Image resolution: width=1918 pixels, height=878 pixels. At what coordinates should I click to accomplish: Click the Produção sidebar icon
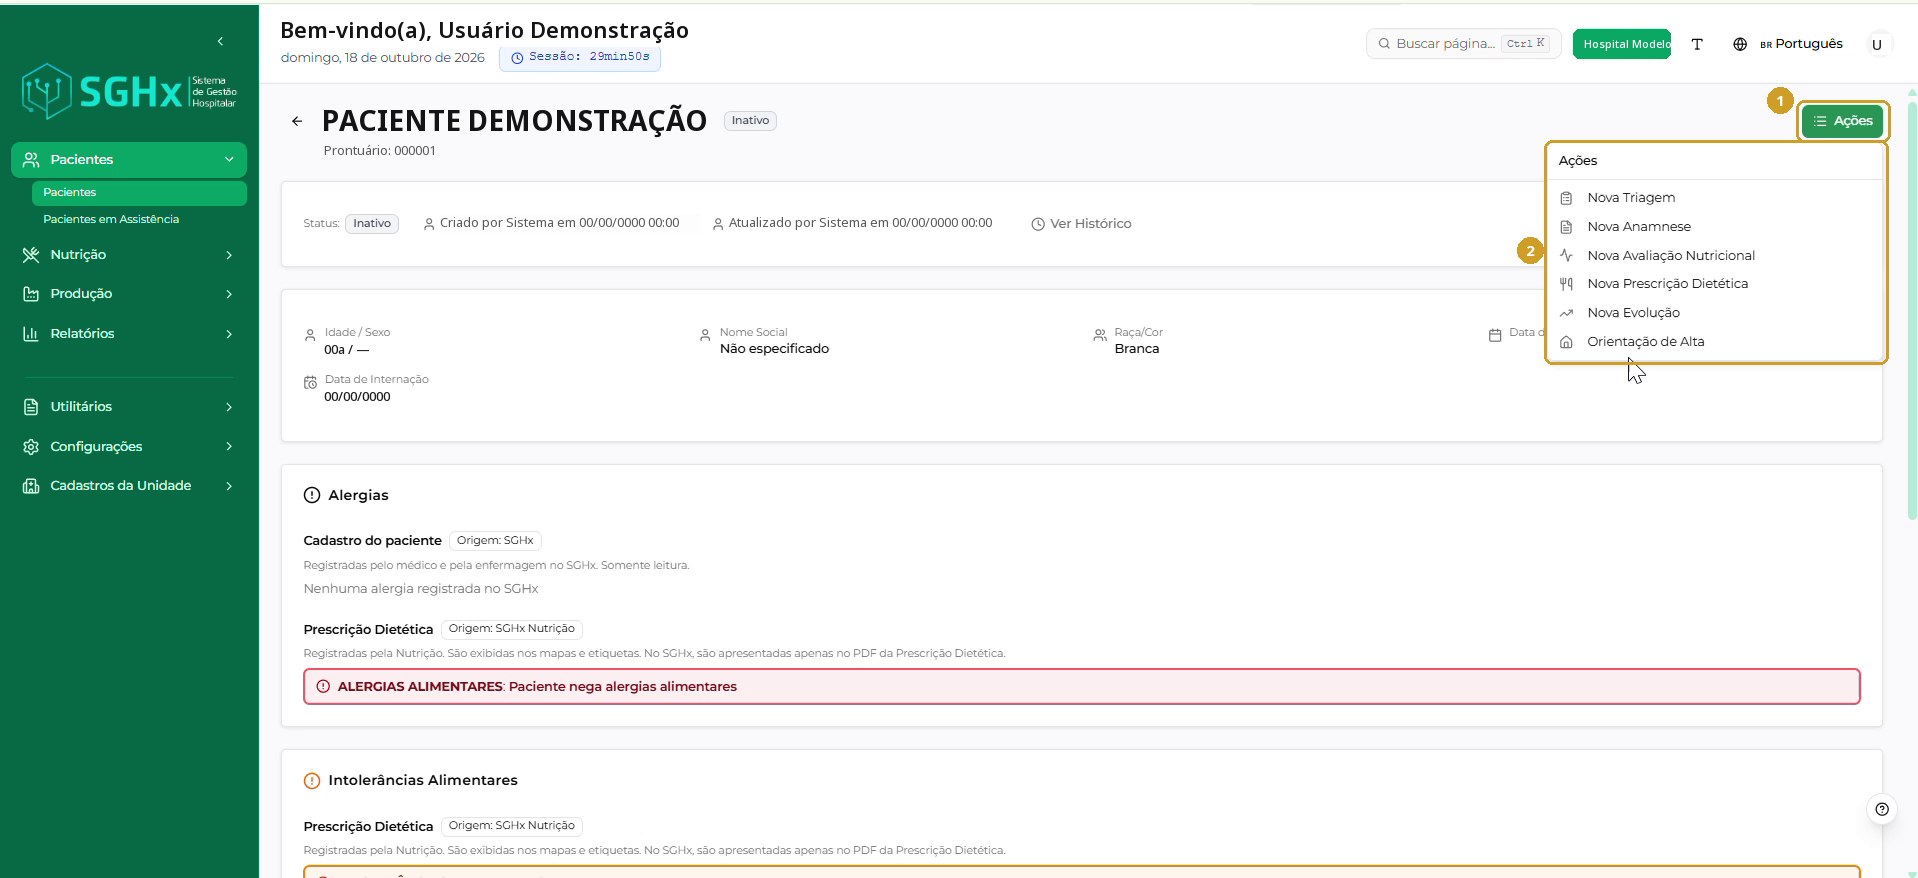coord(31,294)
